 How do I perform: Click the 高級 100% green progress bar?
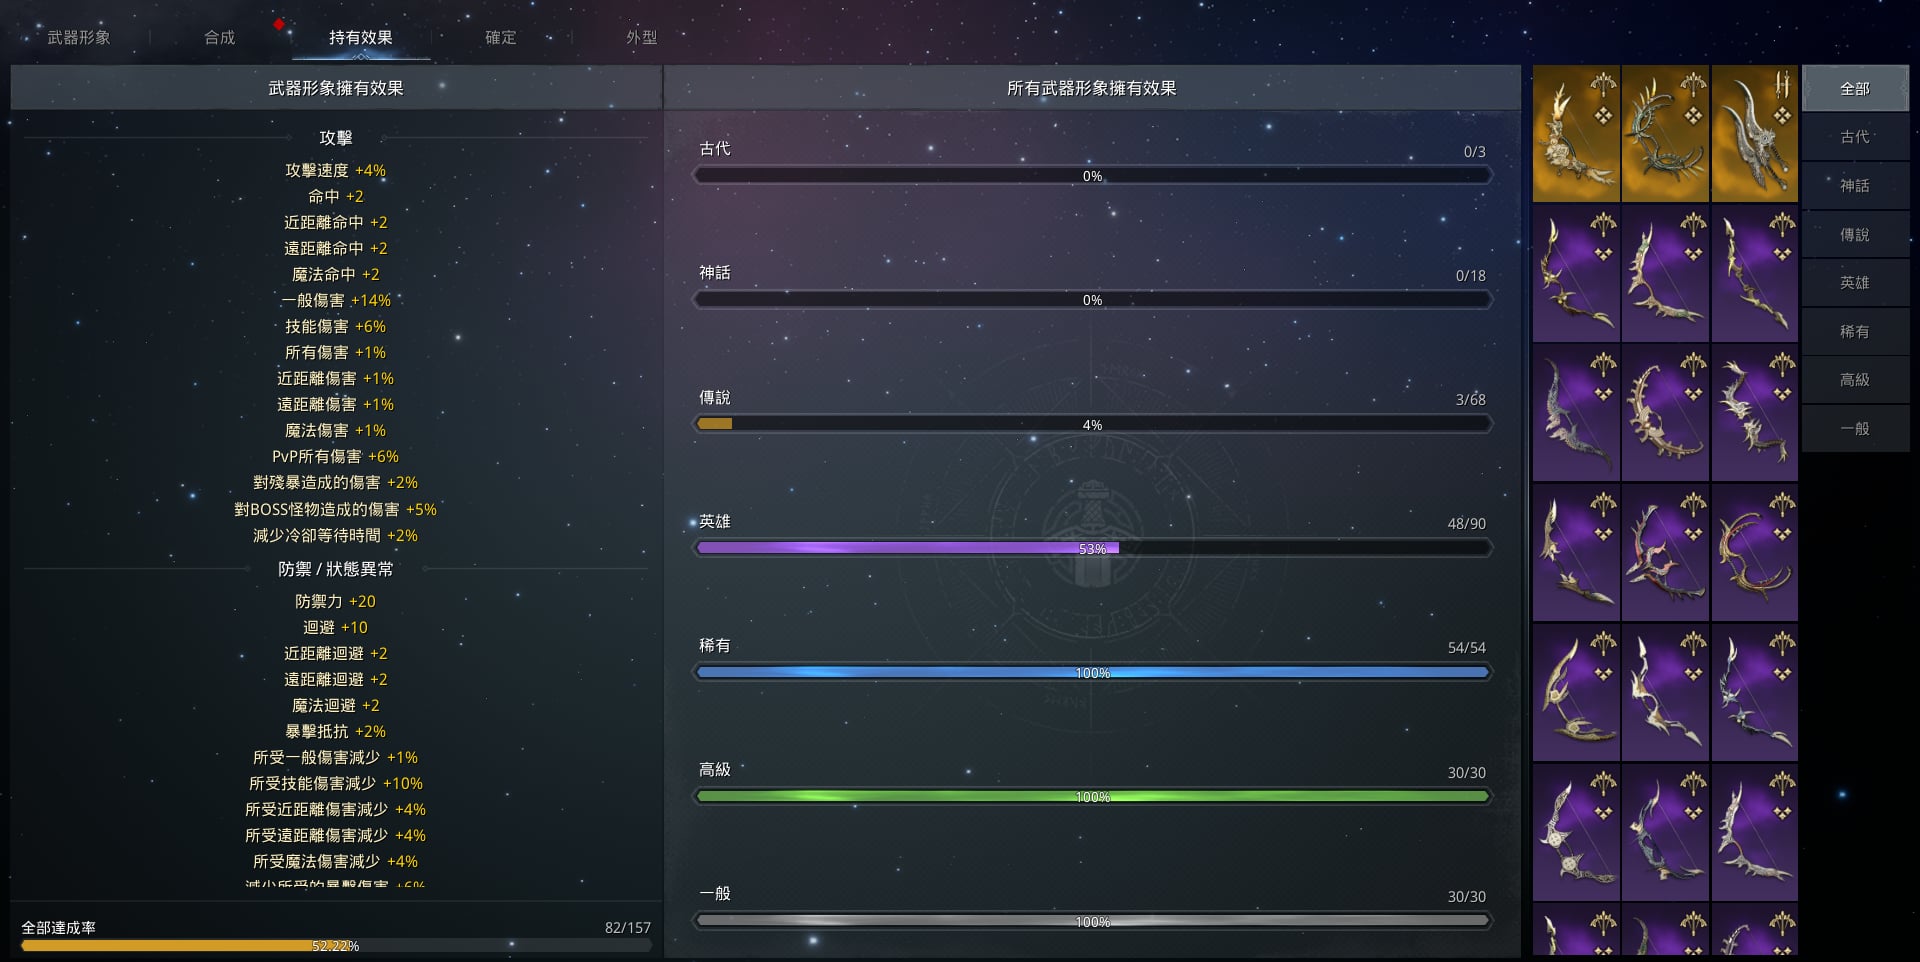click(x=1092, y=797)
